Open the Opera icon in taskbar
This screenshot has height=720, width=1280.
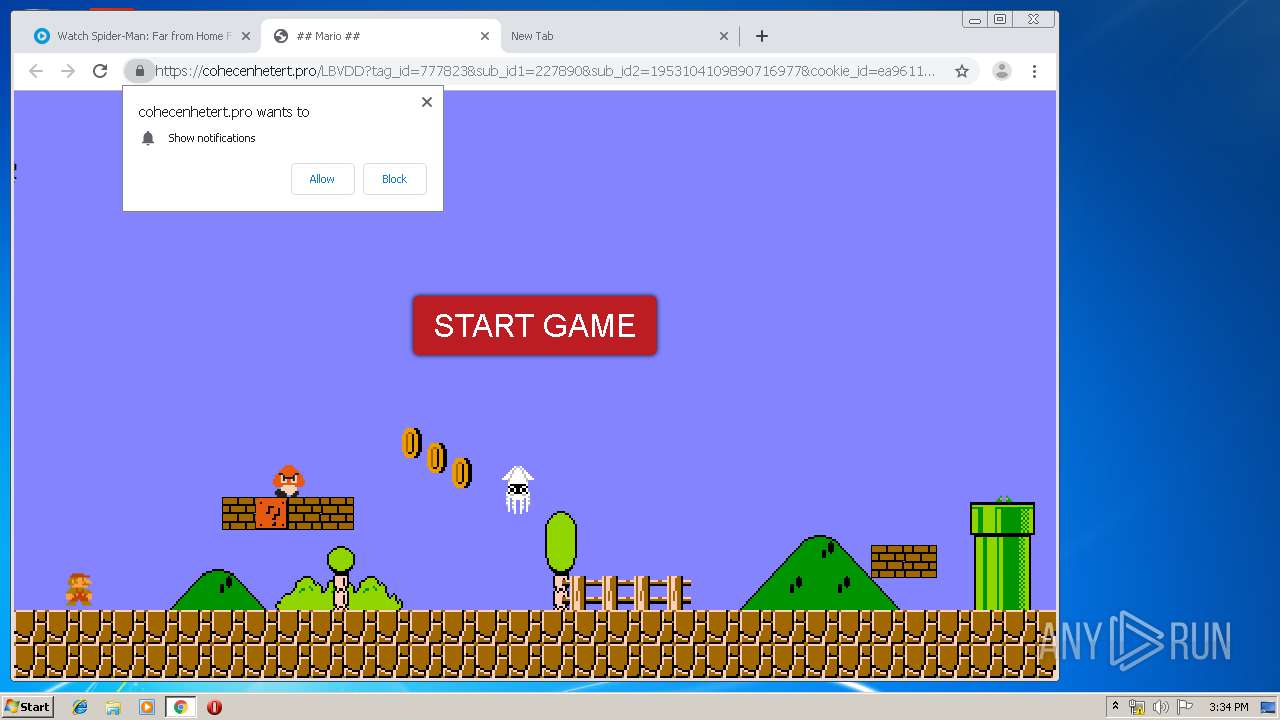(214, 707)
